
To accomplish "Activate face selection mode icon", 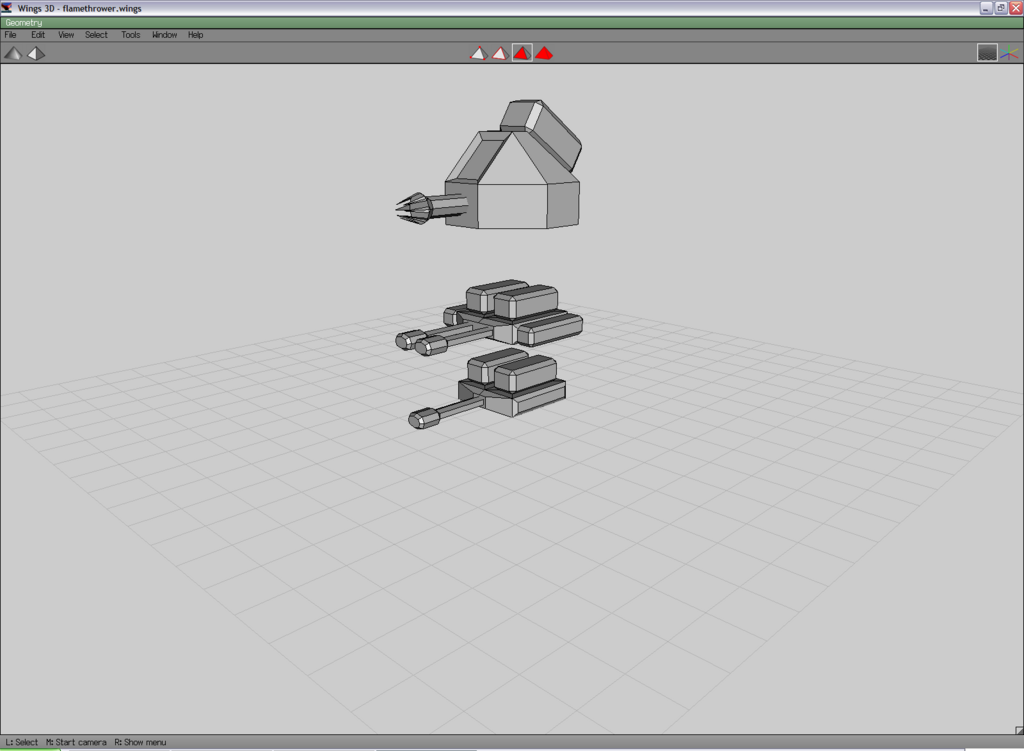I will click(x=522, y=53).
